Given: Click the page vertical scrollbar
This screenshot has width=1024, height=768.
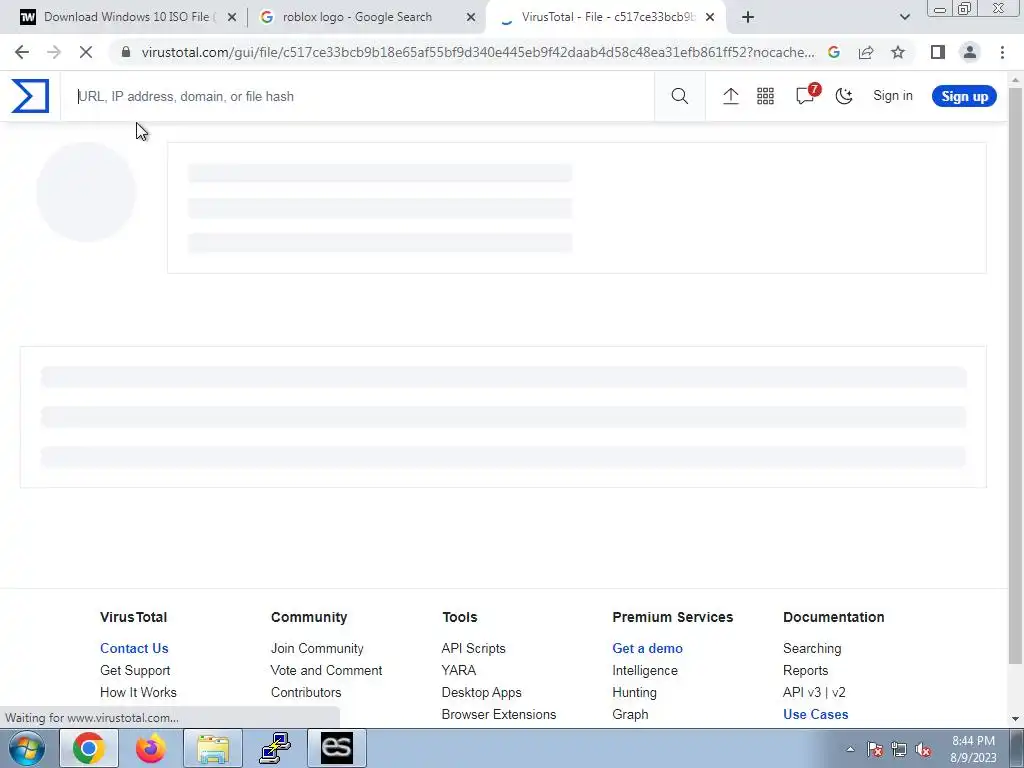Looking at the screenshot, I should point(1015,376).
